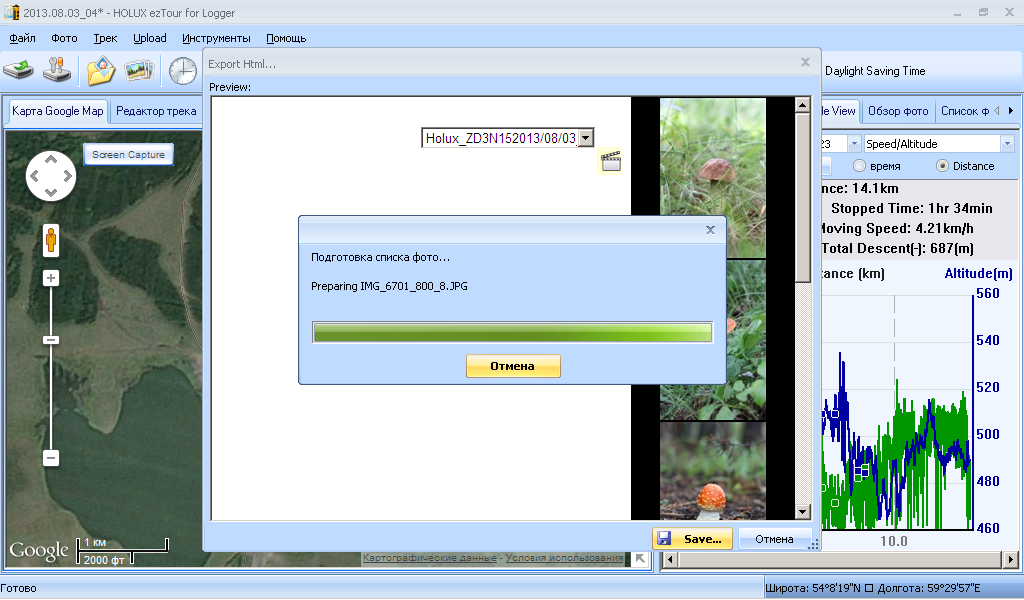Viewport: 1024px width, 600px height.
Task: Open the photo folder toolbar icon
Action: pos(101,71)
